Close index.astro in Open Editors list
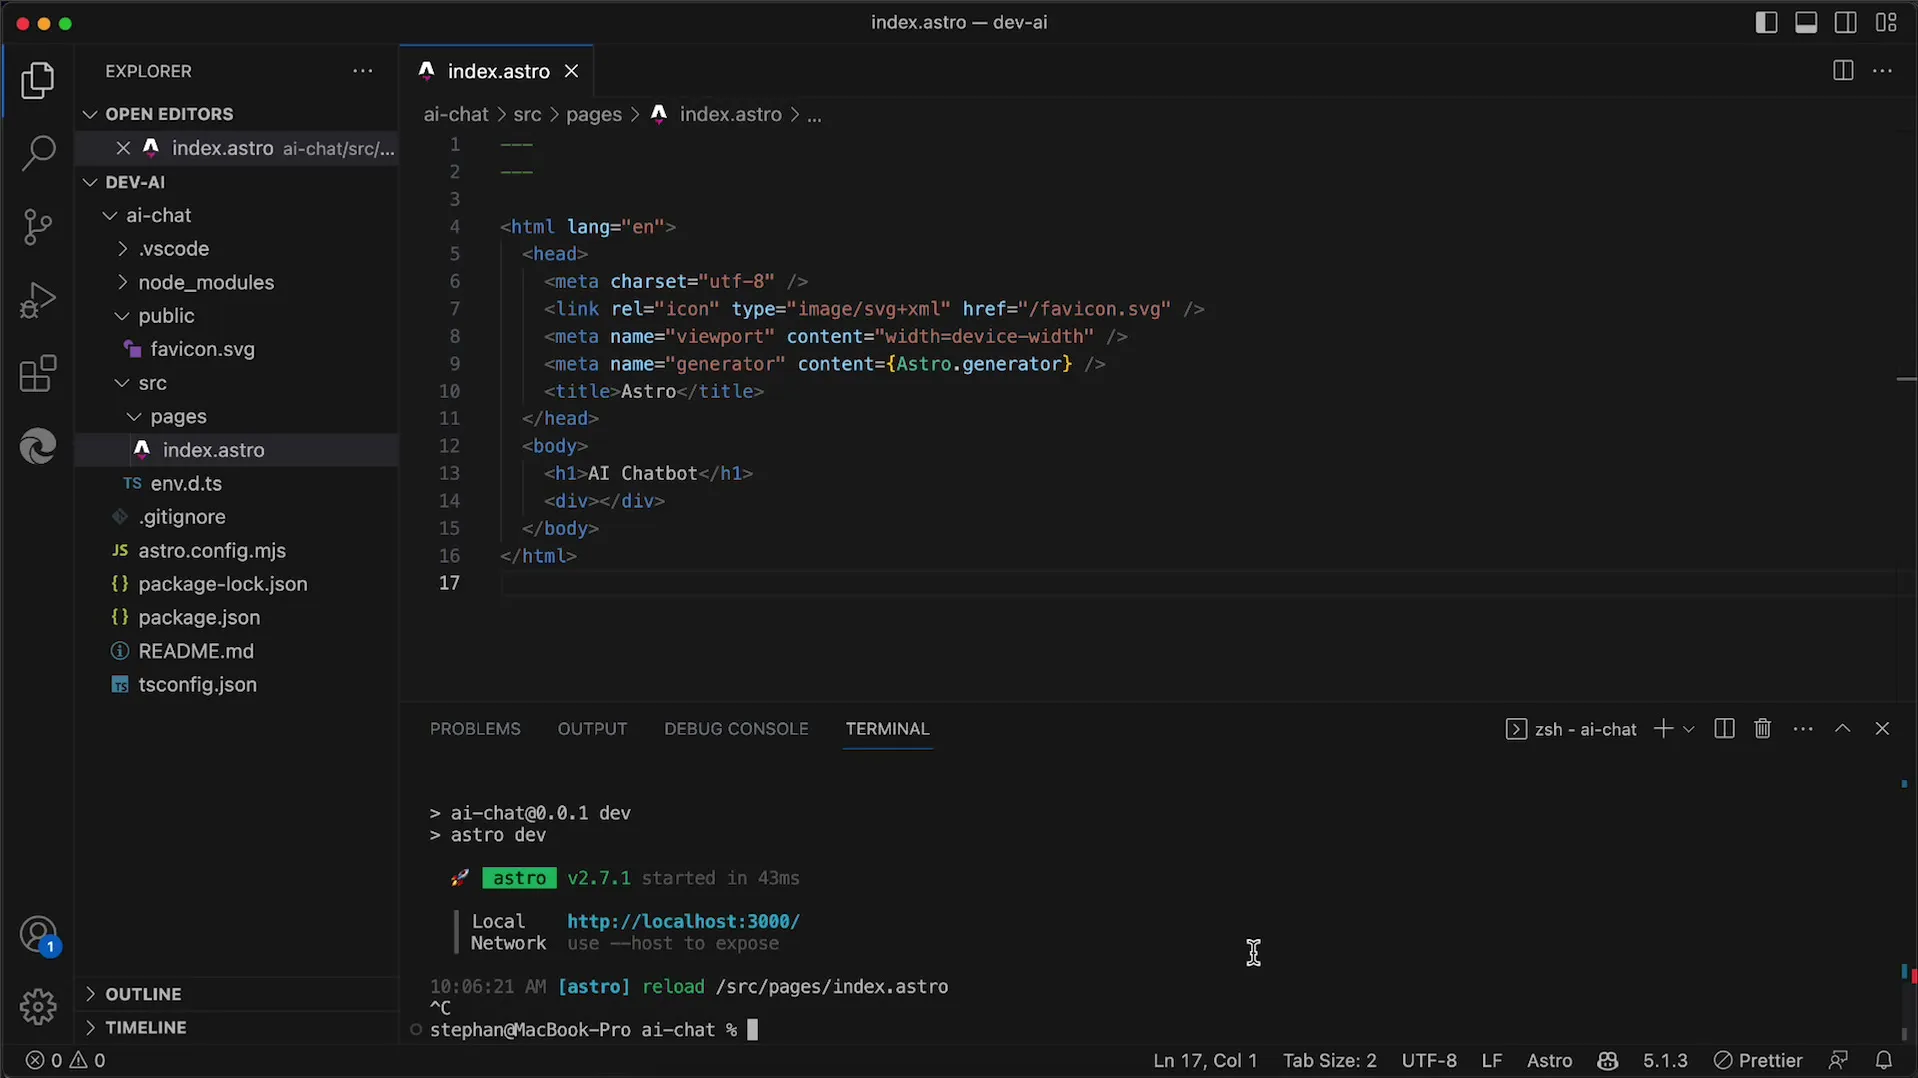1918x1078 pixels. tap(123, 148)
